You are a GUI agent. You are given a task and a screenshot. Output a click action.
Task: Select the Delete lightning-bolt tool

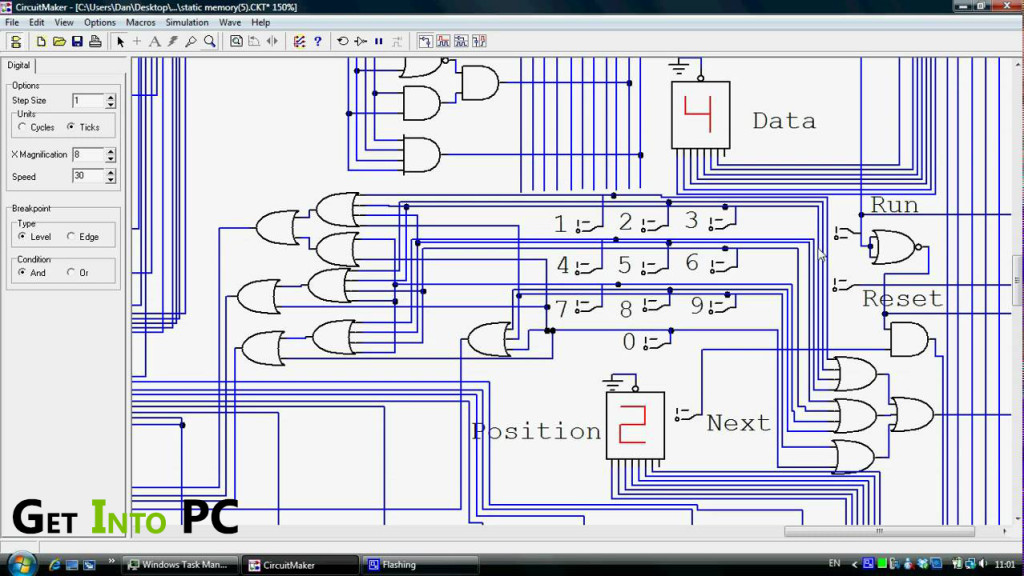[173, 42]
